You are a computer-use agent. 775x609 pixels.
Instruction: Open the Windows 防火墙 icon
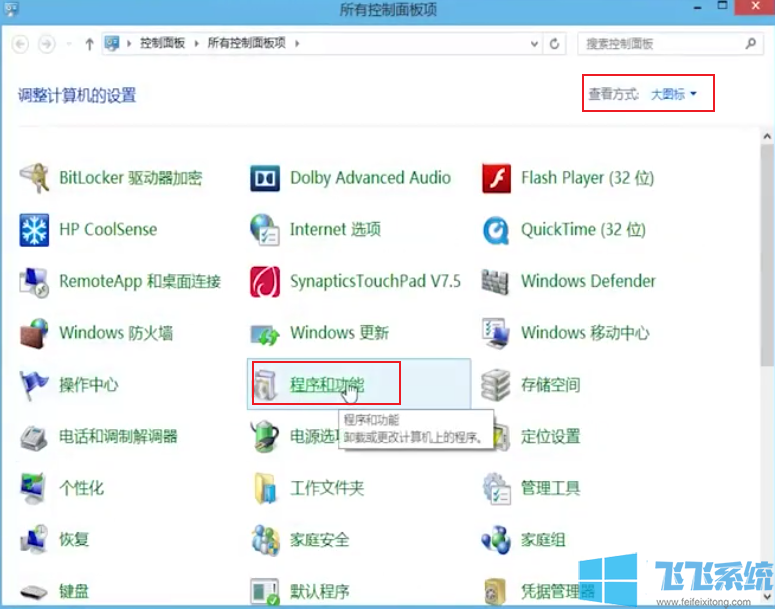pyautogui.click(x=34, y=334)
